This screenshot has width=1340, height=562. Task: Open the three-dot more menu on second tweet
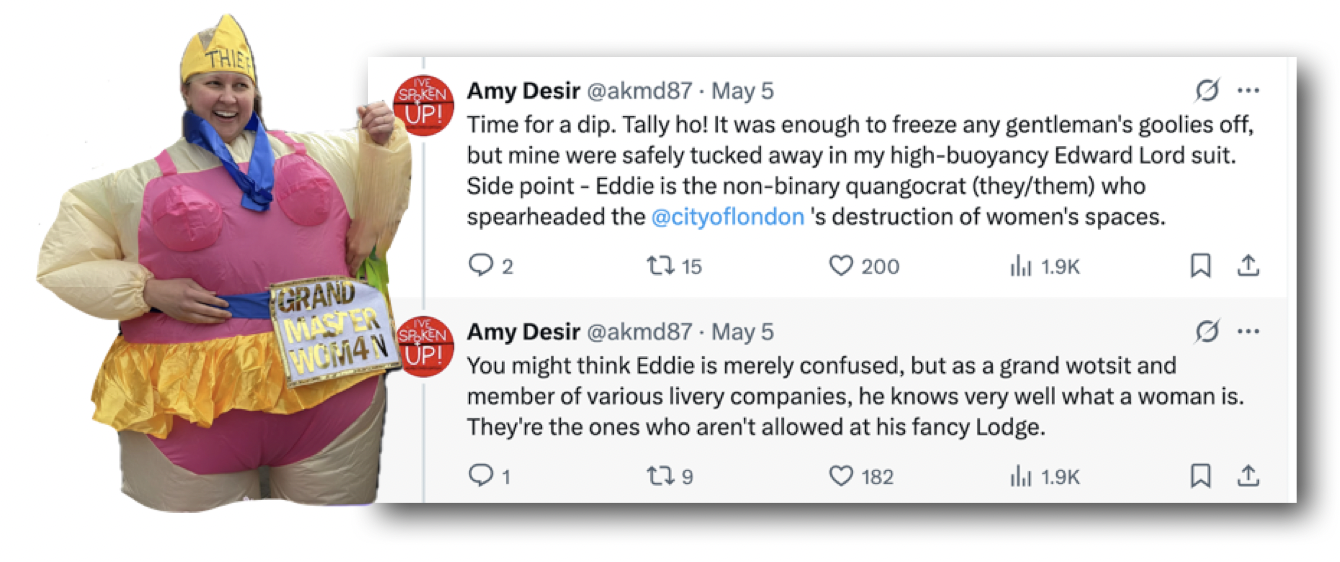tap(1248, 331)
